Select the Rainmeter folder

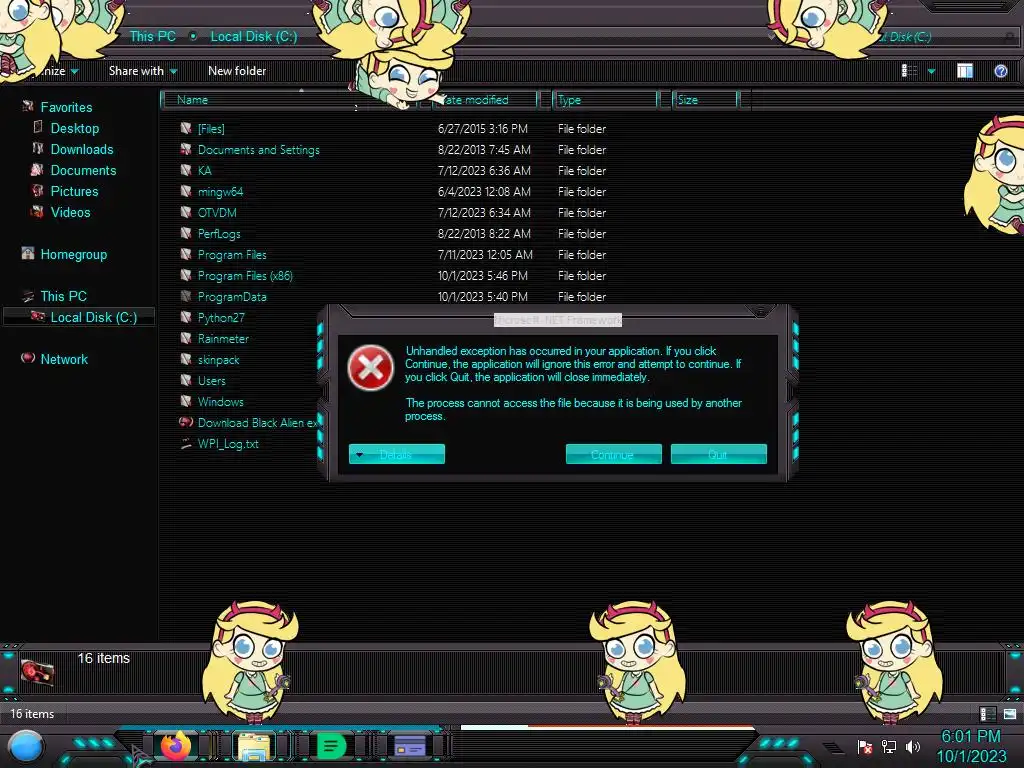pos(223,338)
